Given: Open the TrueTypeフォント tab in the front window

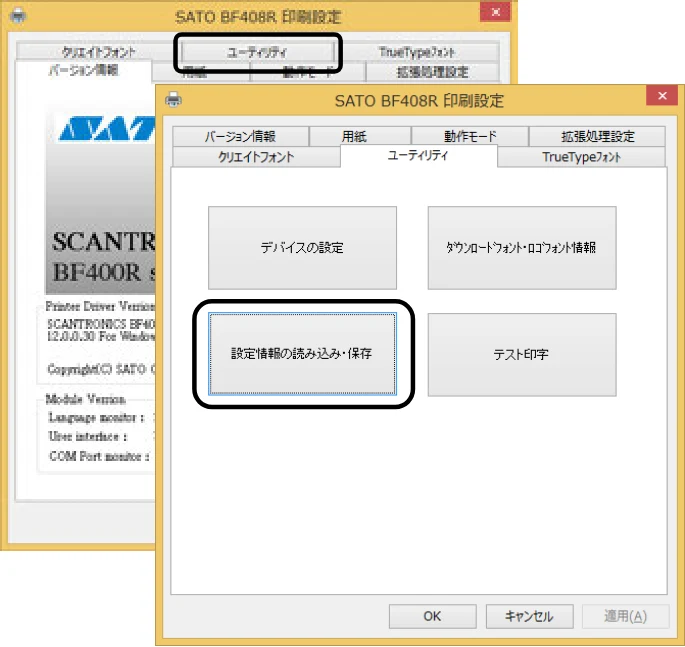Looking at the screenshot, I should [581, 157].
